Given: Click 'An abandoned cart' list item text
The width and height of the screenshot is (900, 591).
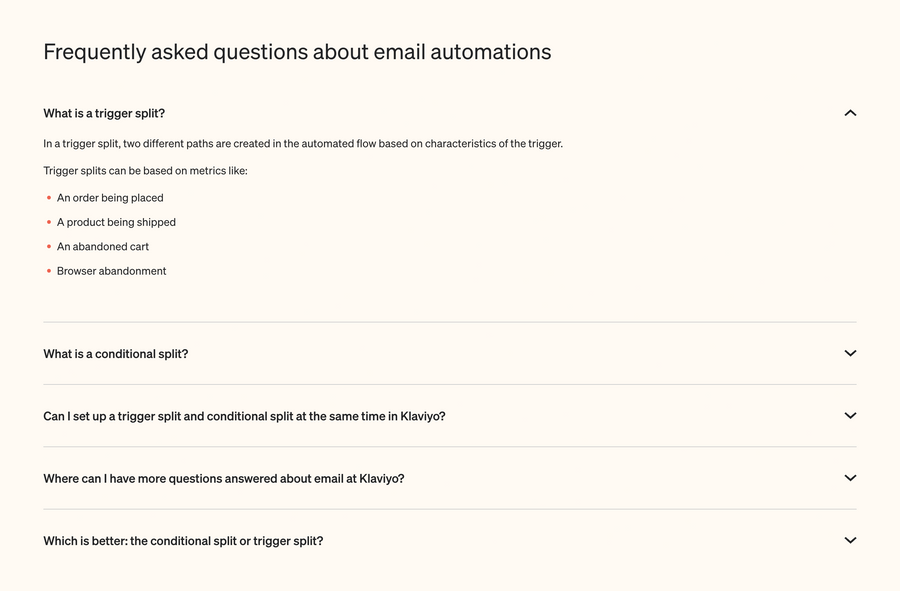Looking at the screenshot, I should (x=103, y=247).
